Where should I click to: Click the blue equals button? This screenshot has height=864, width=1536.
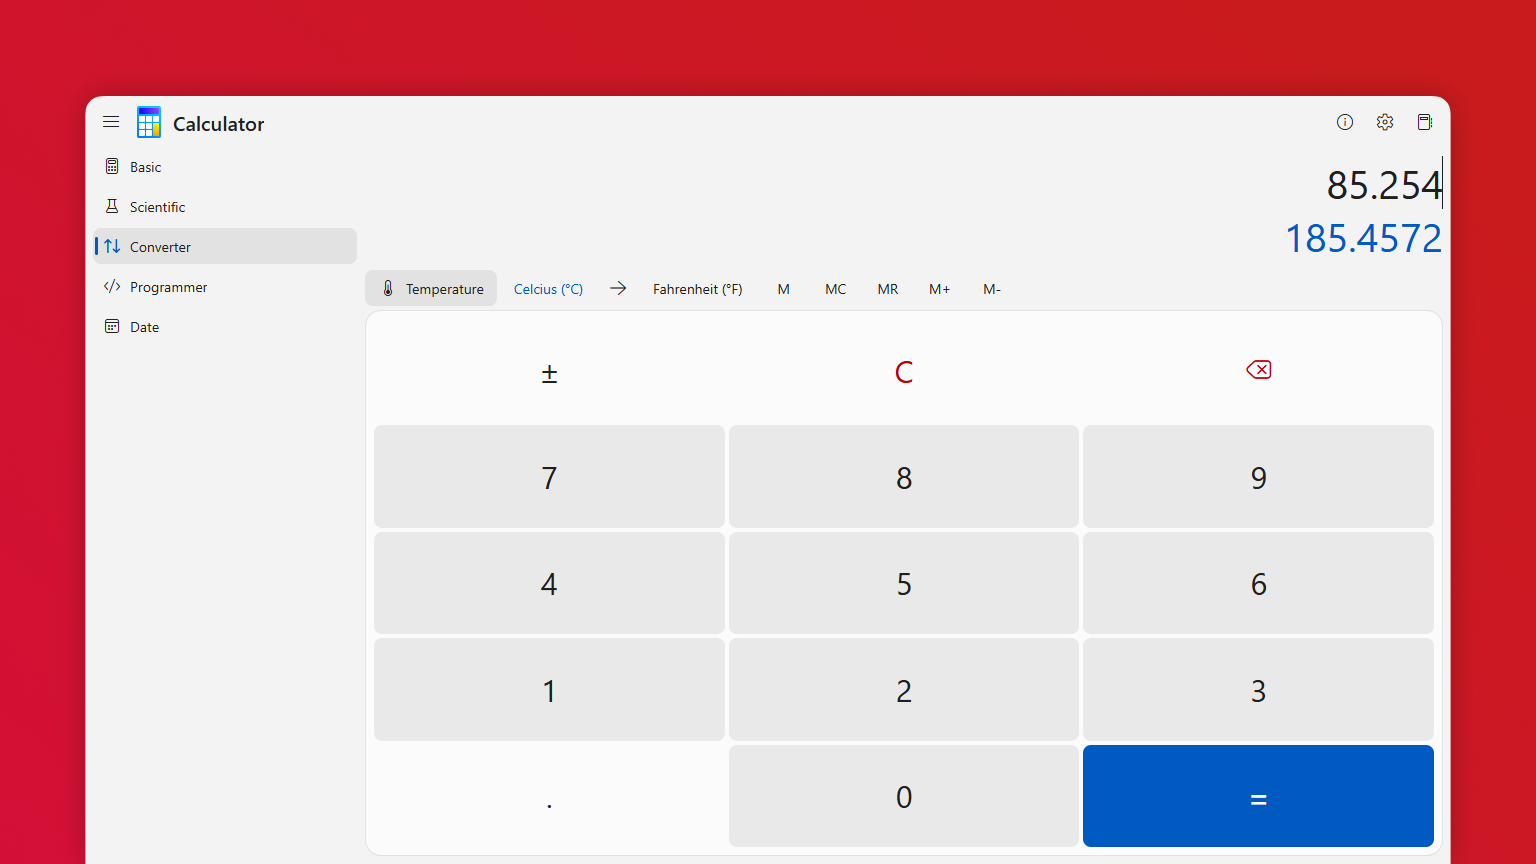(1258, 796)
